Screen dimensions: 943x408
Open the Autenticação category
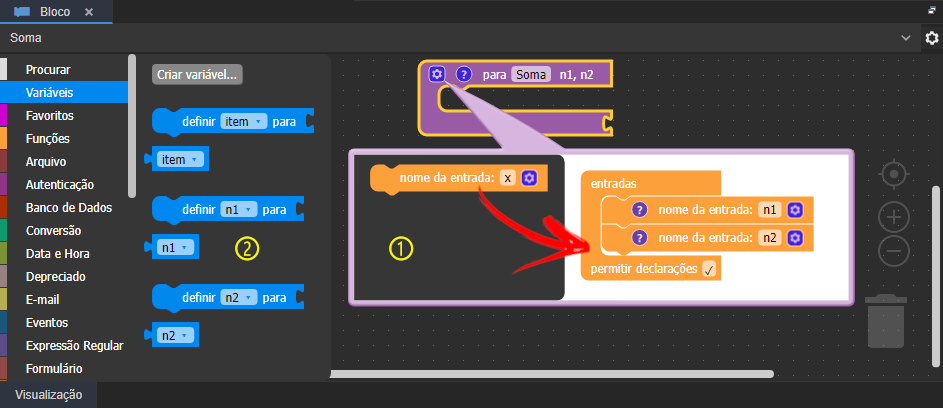coord(64,185)
